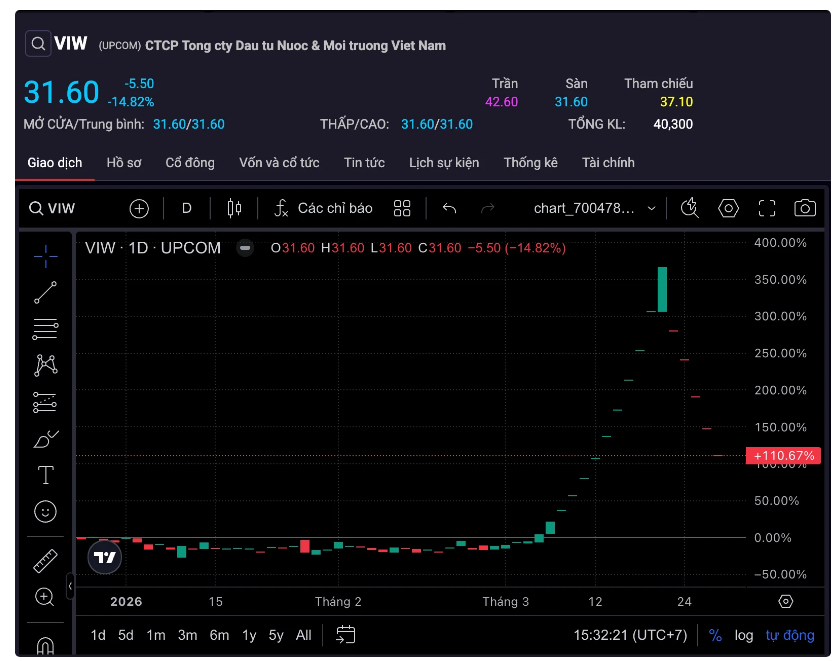This screenshot has height=661, width=839.
Task: Collapse the drawing toolbar with side arrow
Action: [70, 586]
